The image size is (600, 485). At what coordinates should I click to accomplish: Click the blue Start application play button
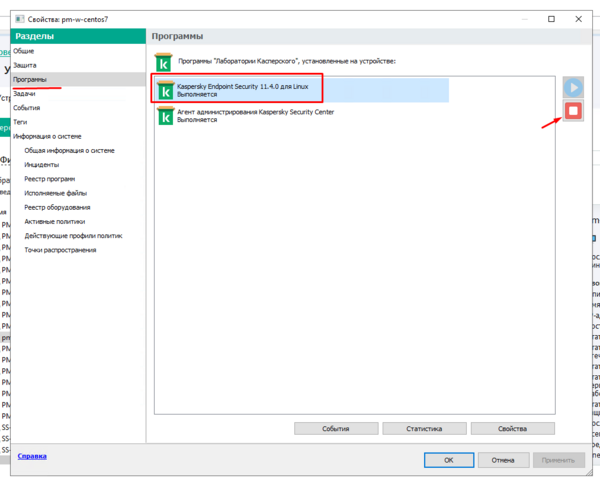[x=573, y=87]
